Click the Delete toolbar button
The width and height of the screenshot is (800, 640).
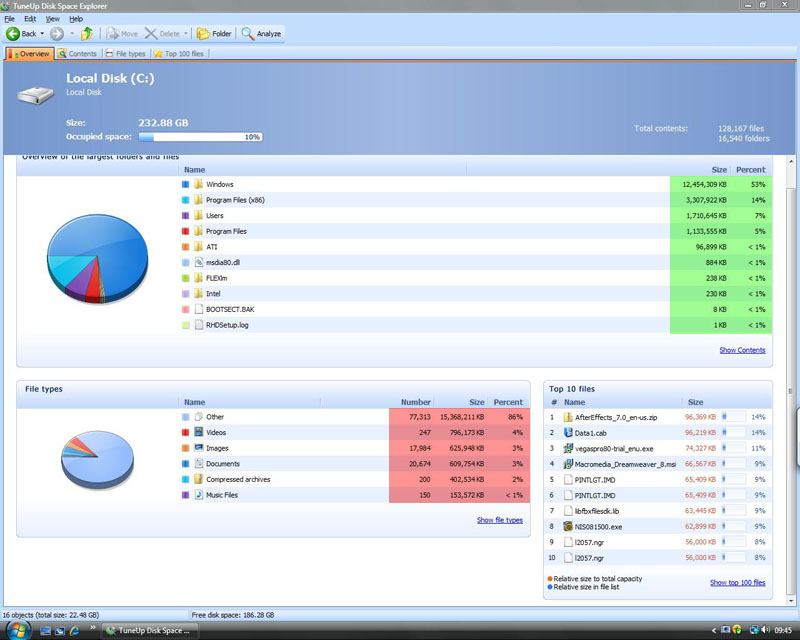coord(162,34)
